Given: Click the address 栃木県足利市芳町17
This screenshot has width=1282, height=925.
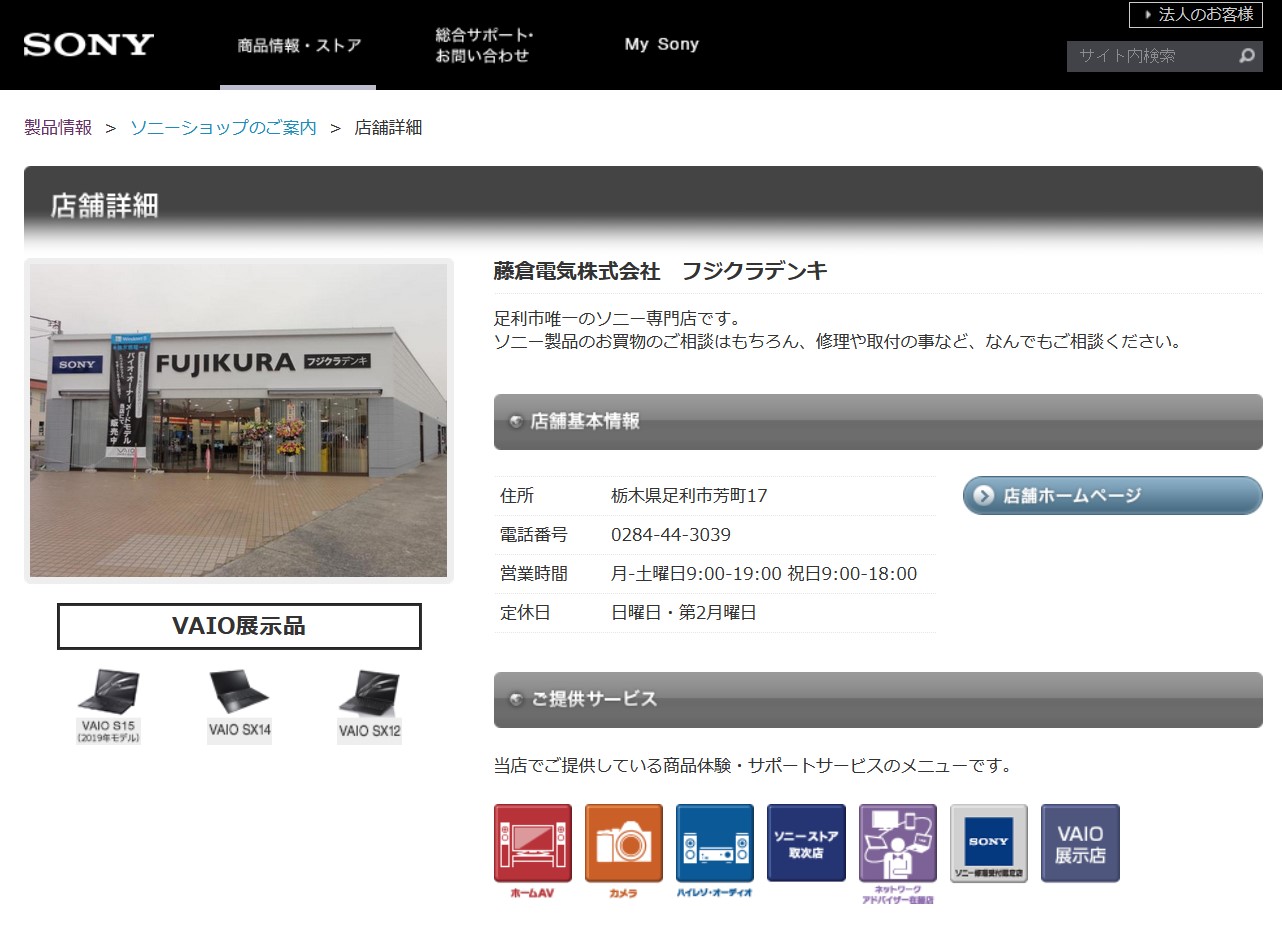Looking at the screenshot, I should point(689,496).
